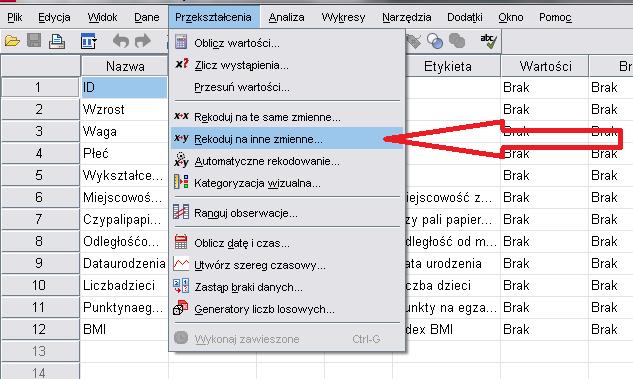Click the Waga variable name cell
The image size is (633, 379).
(124, 131)
